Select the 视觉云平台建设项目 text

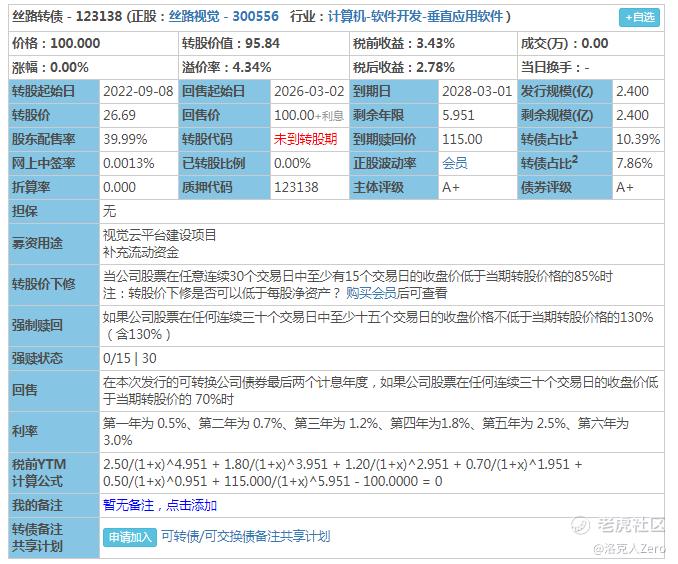click(160, 235)
